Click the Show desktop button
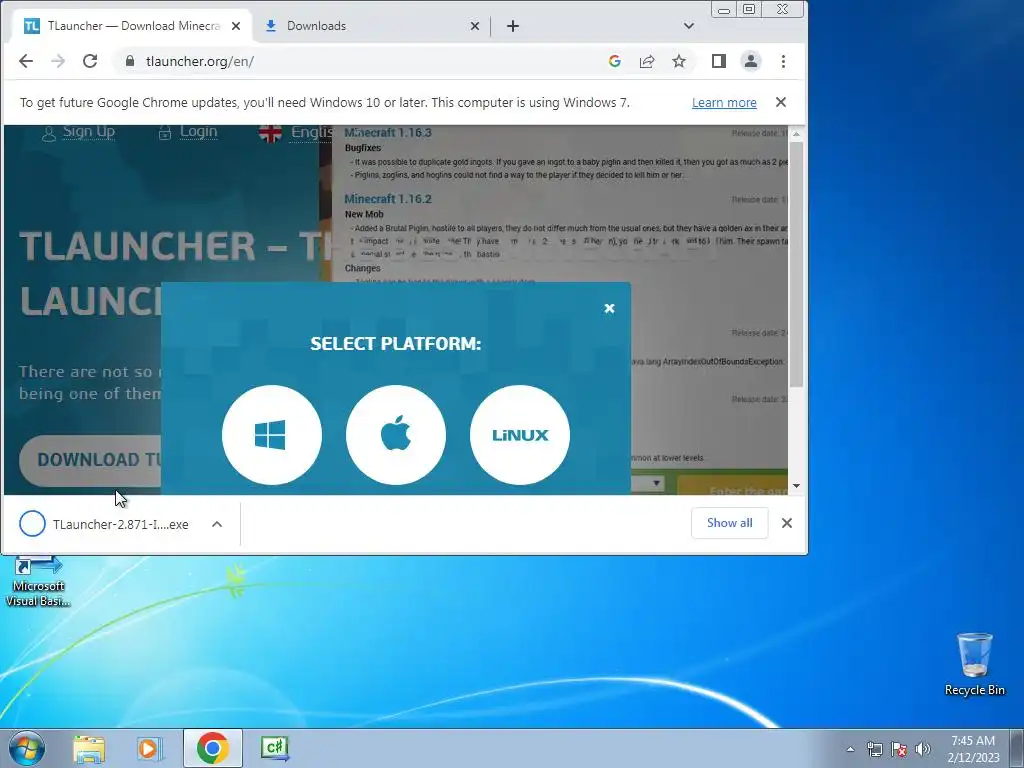Image resolution: width=1024 pixels, height=768 pixels. tap(1017, 748)
